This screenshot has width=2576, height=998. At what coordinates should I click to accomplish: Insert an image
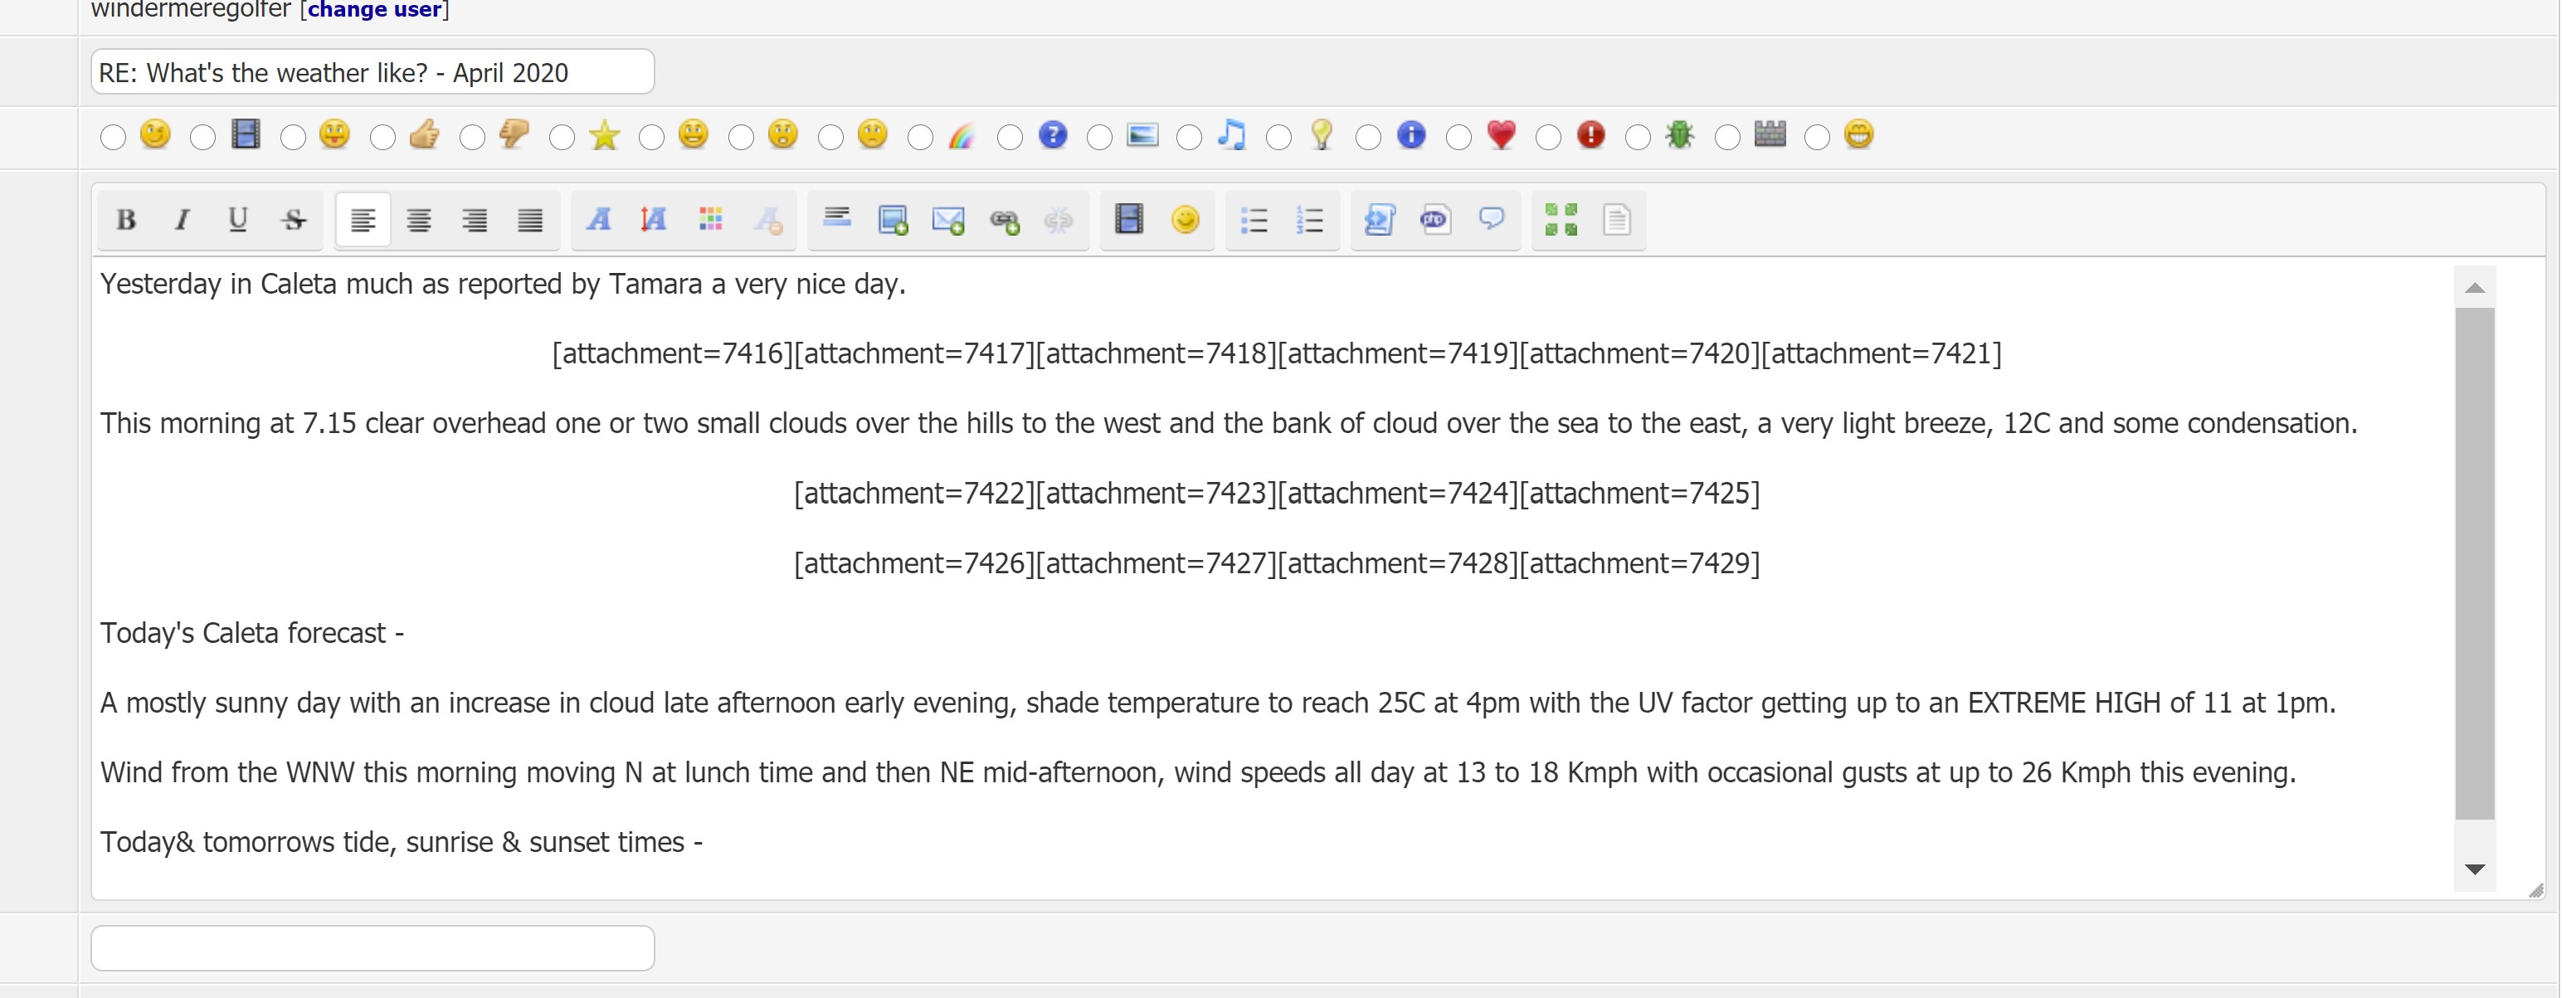(892, 220)
